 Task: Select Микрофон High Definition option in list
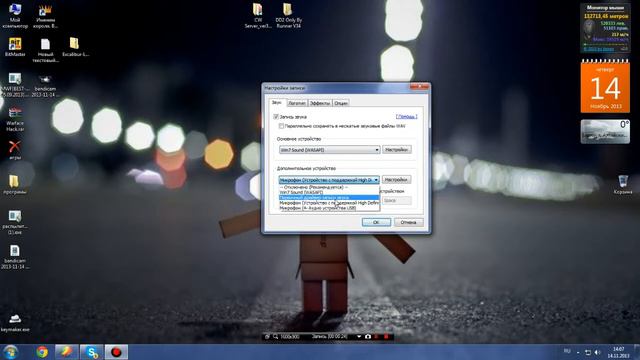pyautogui.click(x=329, y=203)
